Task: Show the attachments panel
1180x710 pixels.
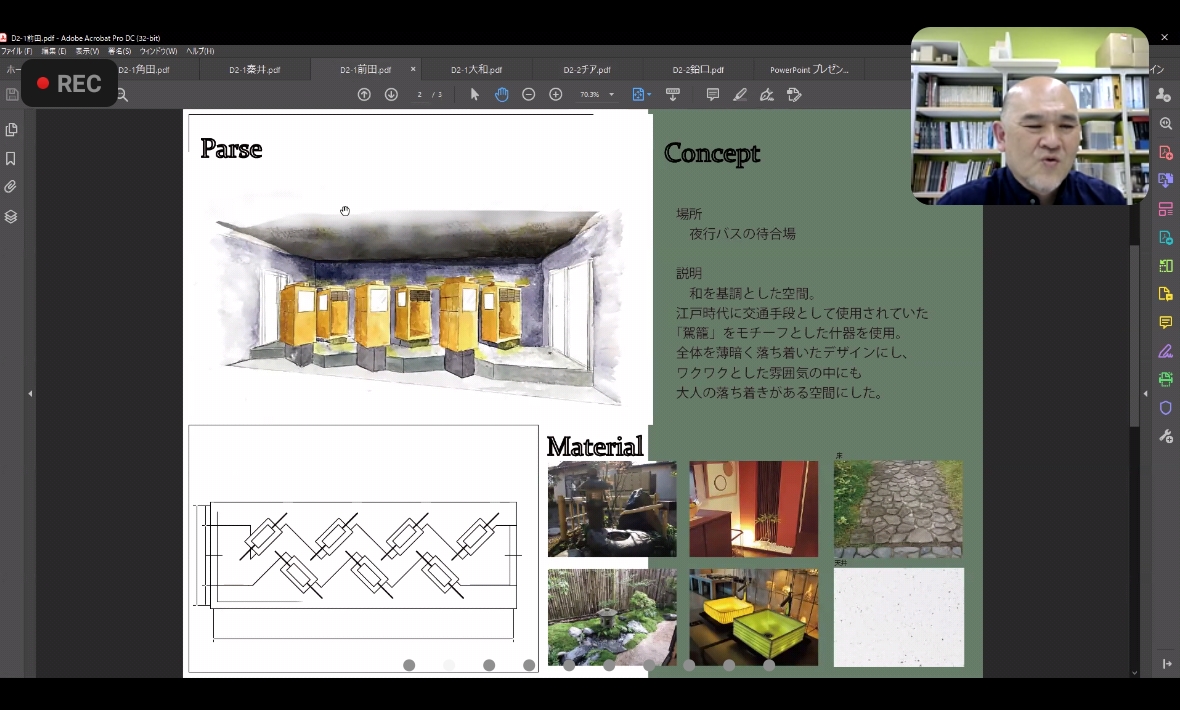Action: (x=11, y=187)
